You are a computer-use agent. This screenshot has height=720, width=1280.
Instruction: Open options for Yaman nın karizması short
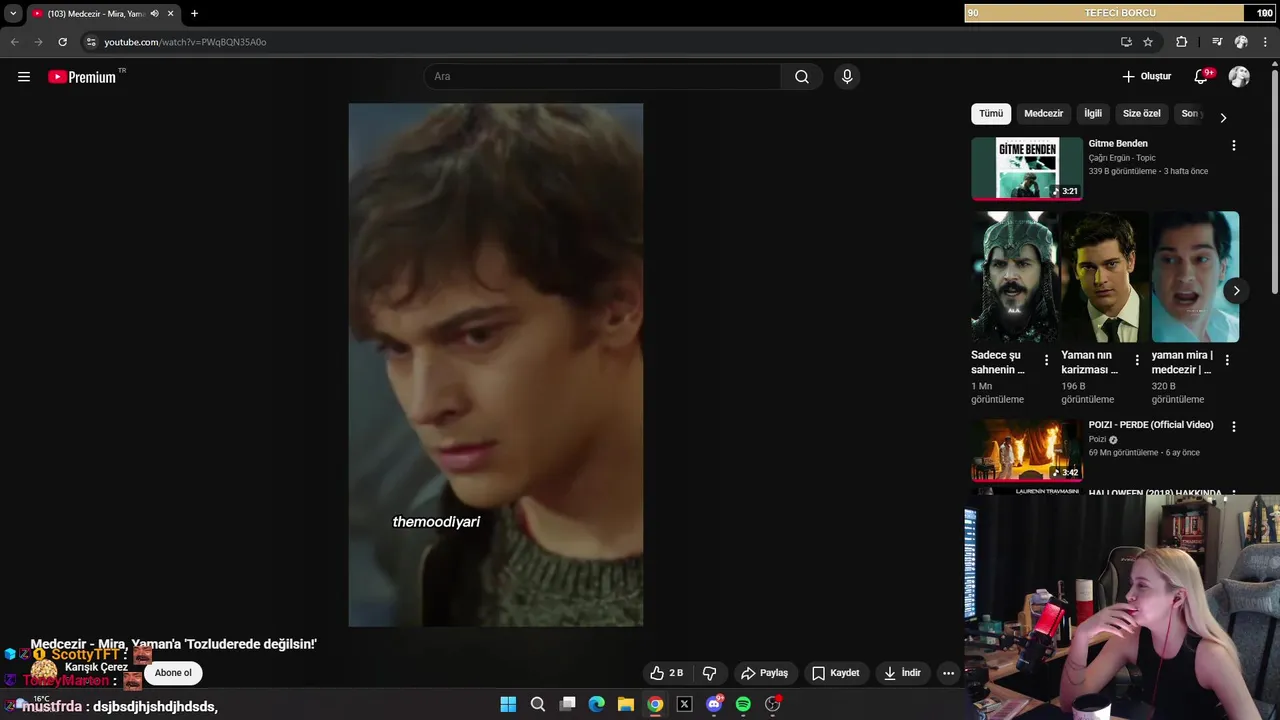point(1137,360)
